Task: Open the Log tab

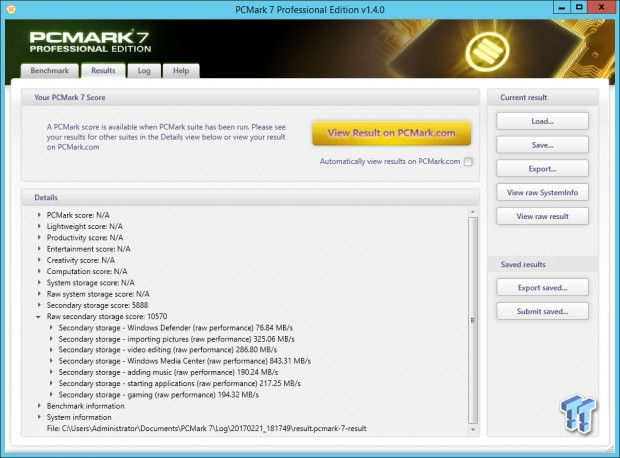Action: [x=144, y=71]
